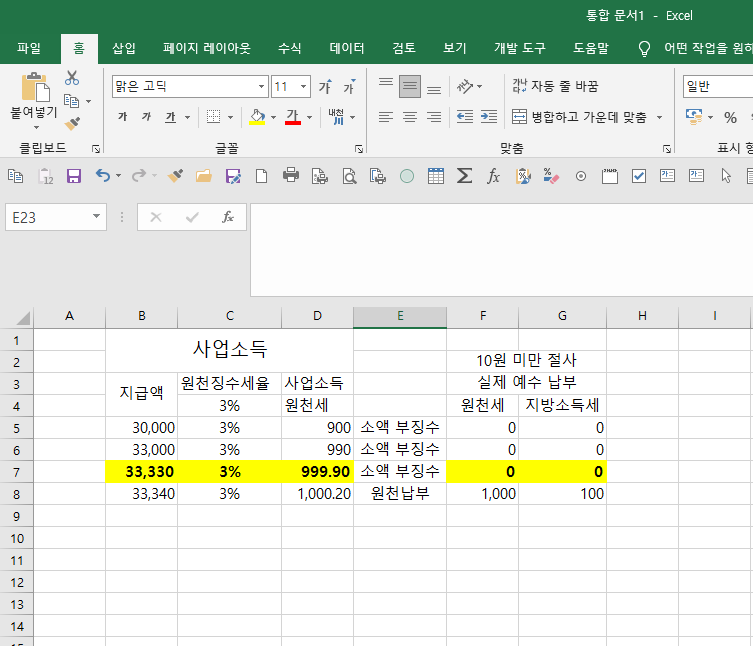Switch to the 수식 ribbon tab
Screen dimensions: 753x646
[290, 48]
